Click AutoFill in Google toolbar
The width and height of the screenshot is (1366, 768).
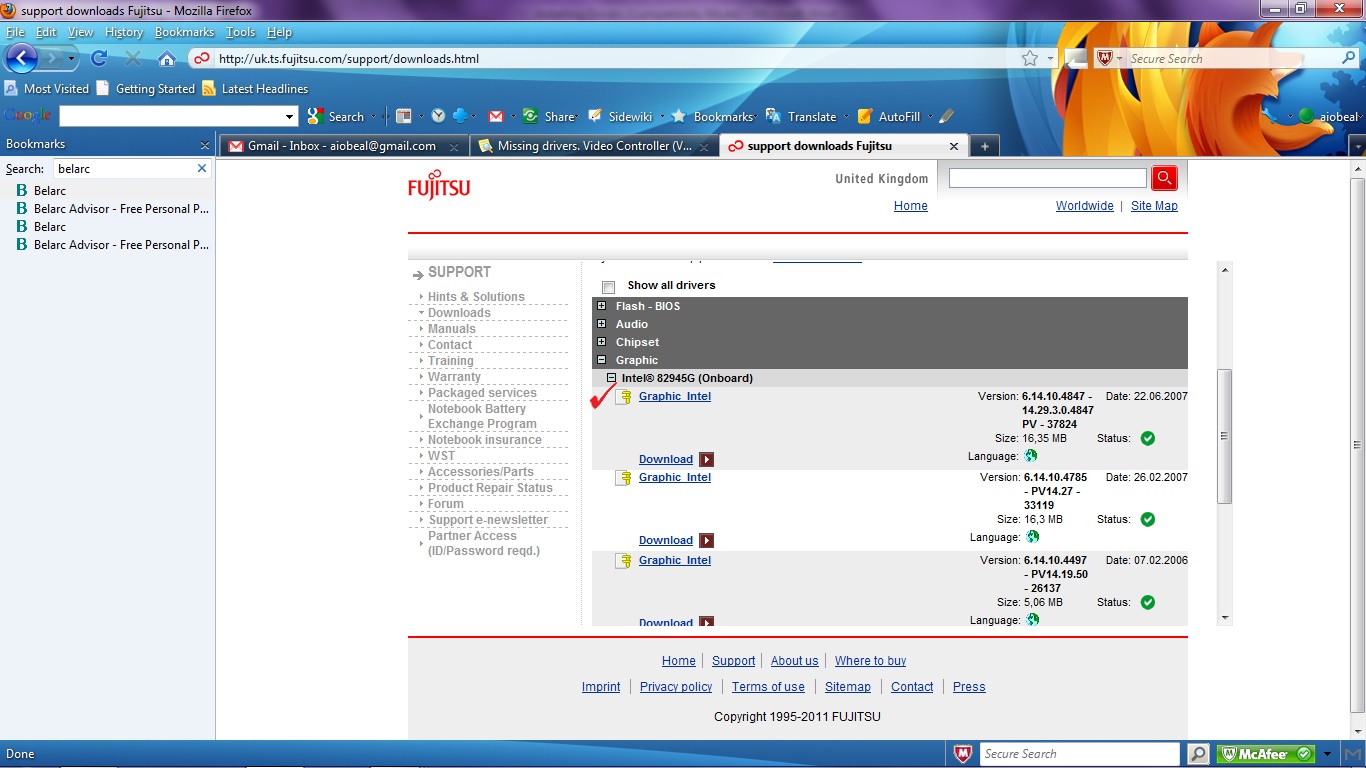(889, 116)
